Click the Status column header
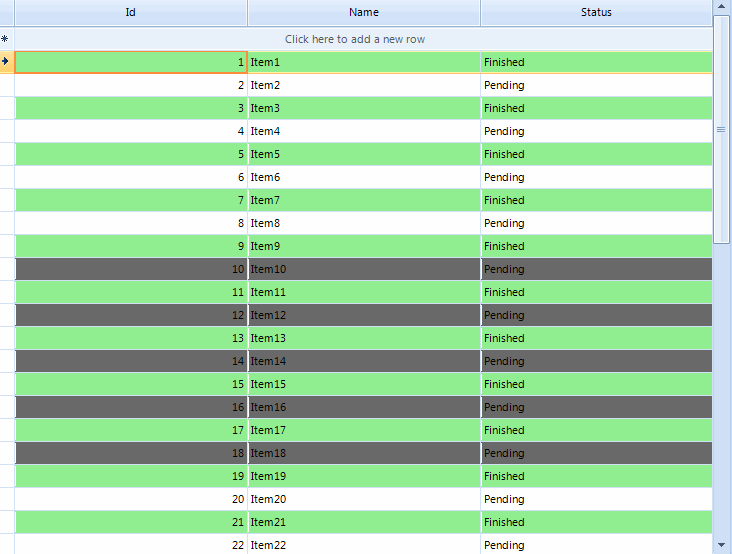 pyautogui.click(x=596, y=13)
